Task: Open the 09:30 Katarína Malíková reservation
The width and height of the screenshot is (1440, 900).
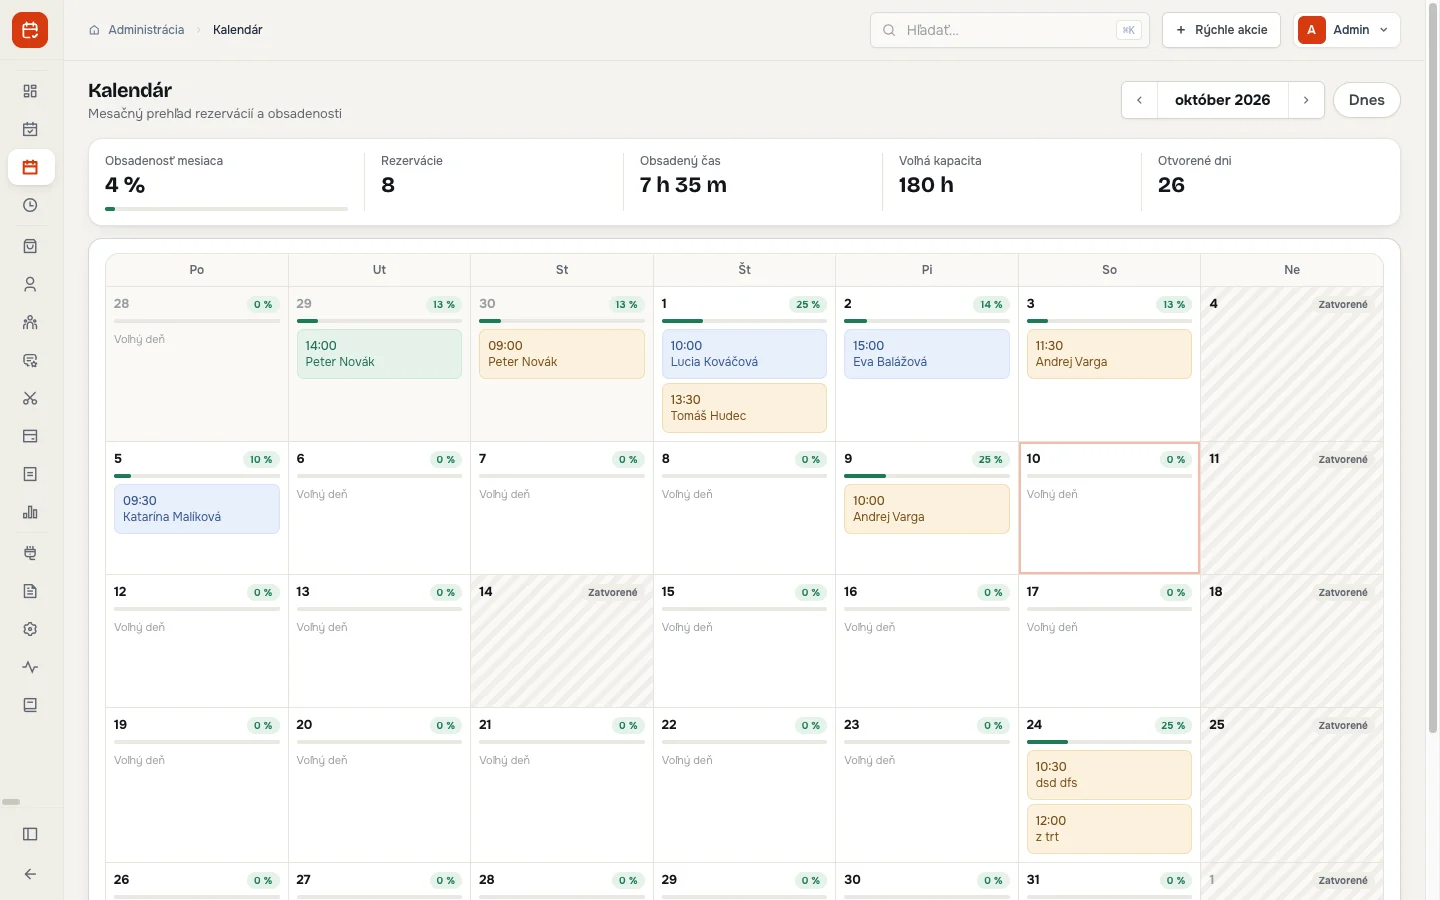Action: (197, 509)
